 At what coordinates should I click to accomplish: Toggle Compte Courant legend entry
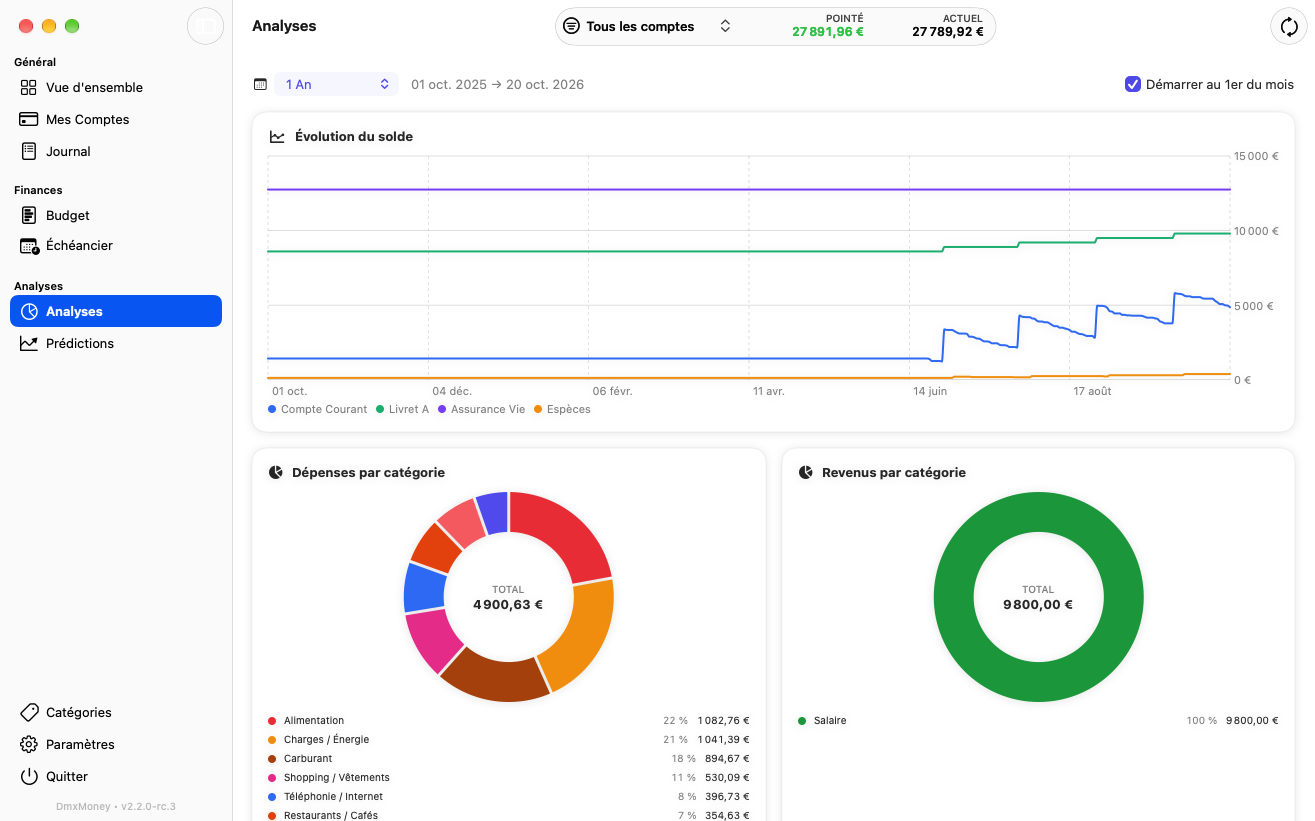coord(318,409)
